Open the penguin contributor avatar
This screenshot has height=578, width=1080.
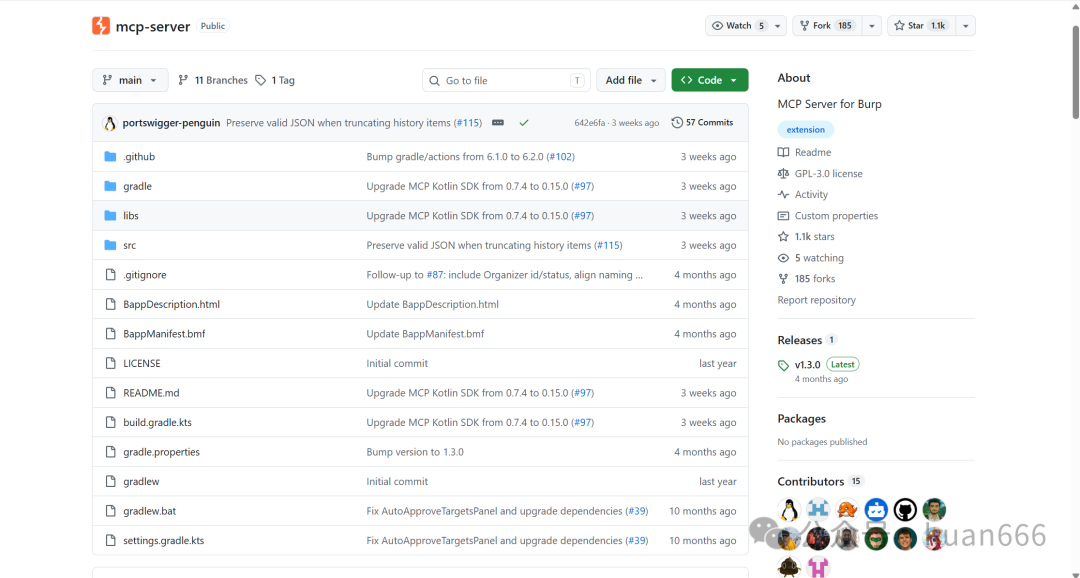pos(789,510)
